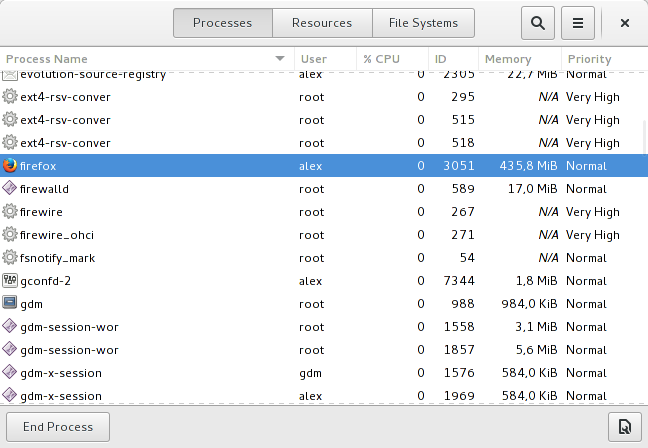Click process ID 1576
This screenshot has height=448, width=648.
point(459,373)
